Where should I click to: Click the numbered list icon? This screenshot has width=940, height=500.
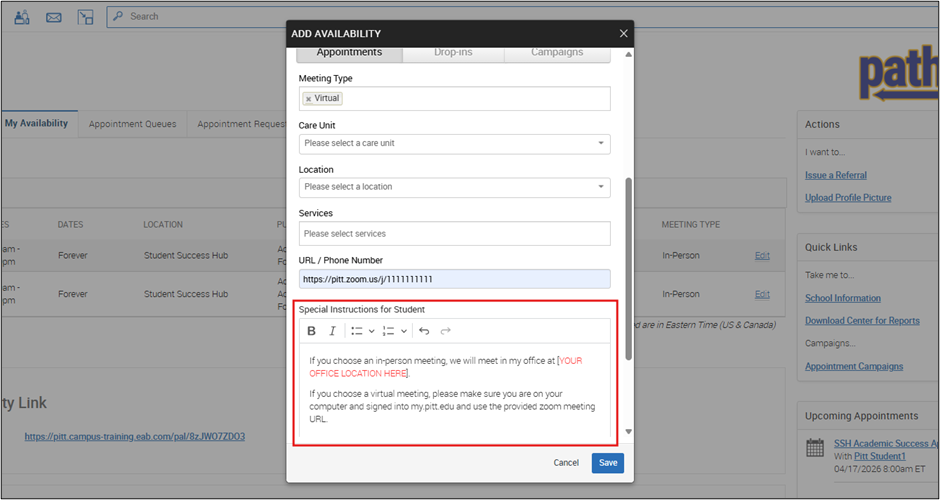point(388,330)
